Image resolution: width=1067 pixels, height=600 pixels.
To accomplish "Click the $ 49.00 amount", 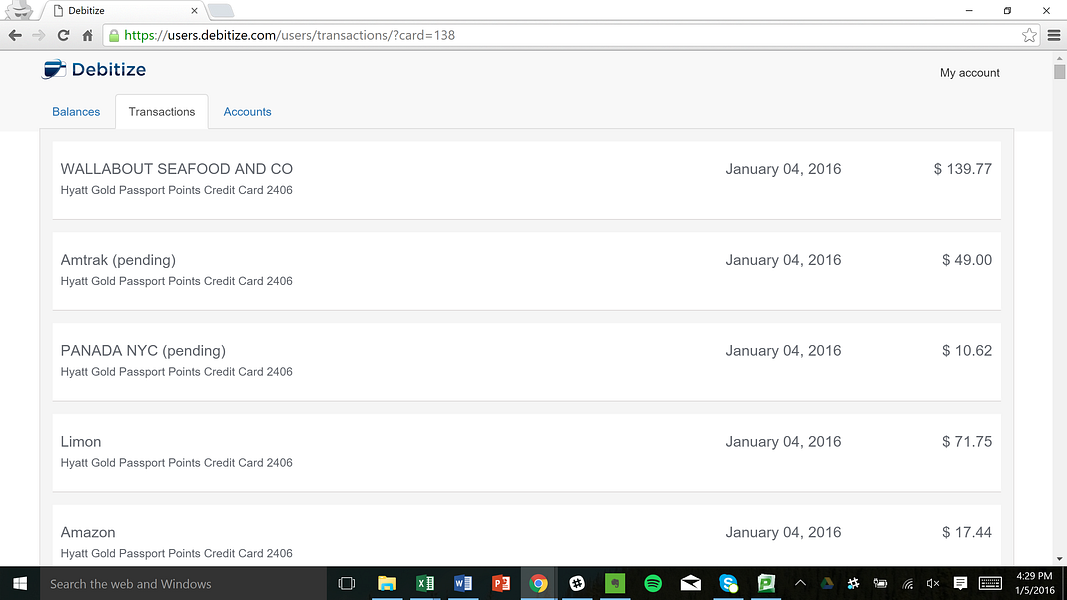I will coord(967,260).
